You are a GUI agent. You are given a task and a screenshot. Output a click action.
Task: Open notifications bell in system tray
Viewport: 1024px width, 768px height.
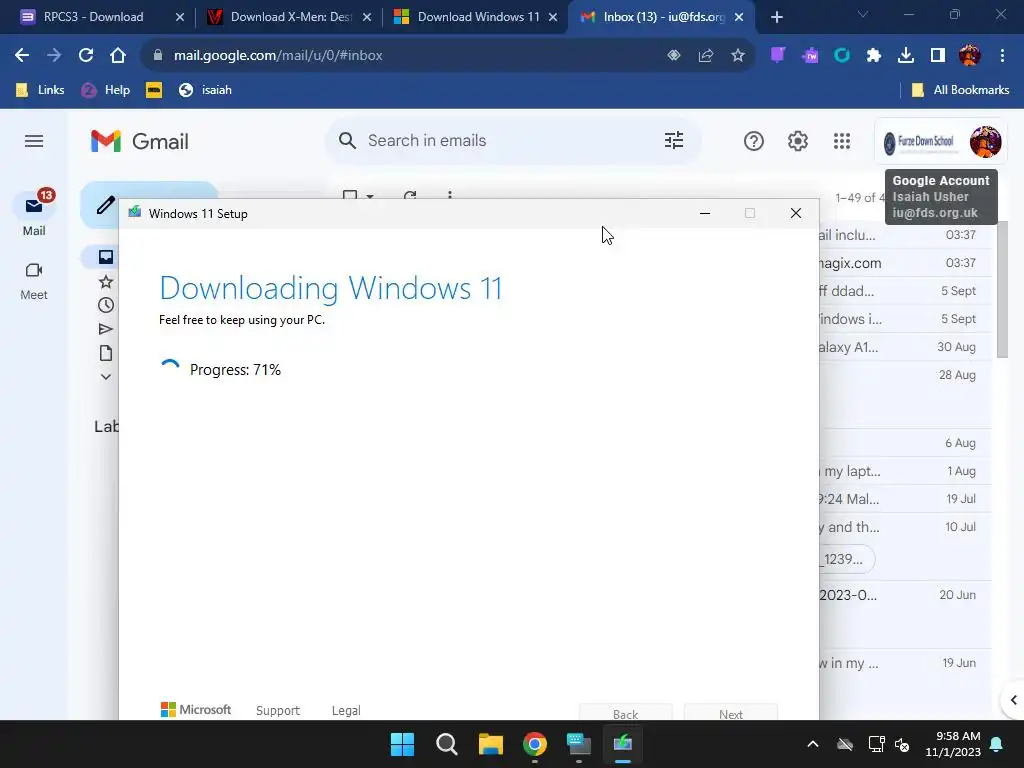[x=997, y=744]
